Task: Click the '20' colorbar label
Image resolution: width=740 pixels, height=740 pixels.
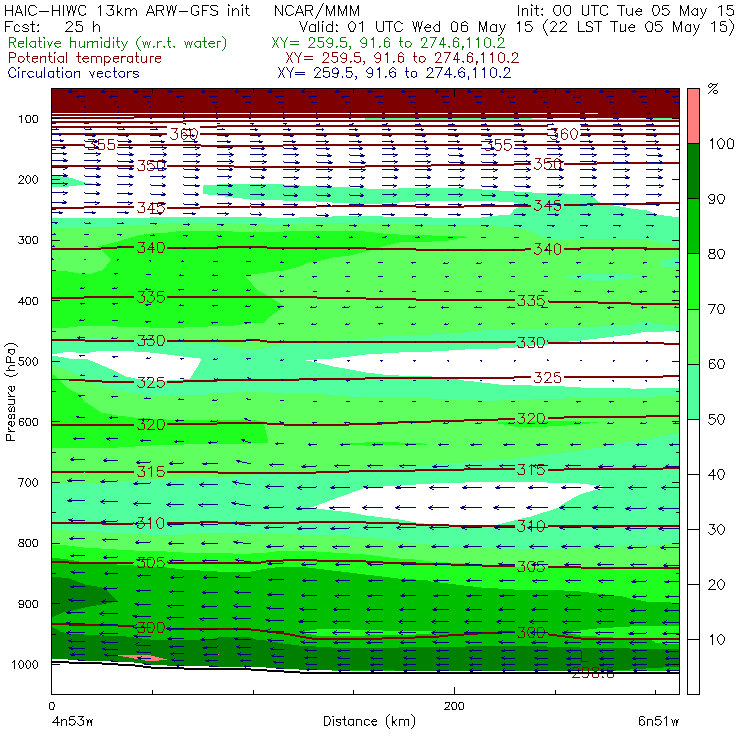Action: point(716,585)
